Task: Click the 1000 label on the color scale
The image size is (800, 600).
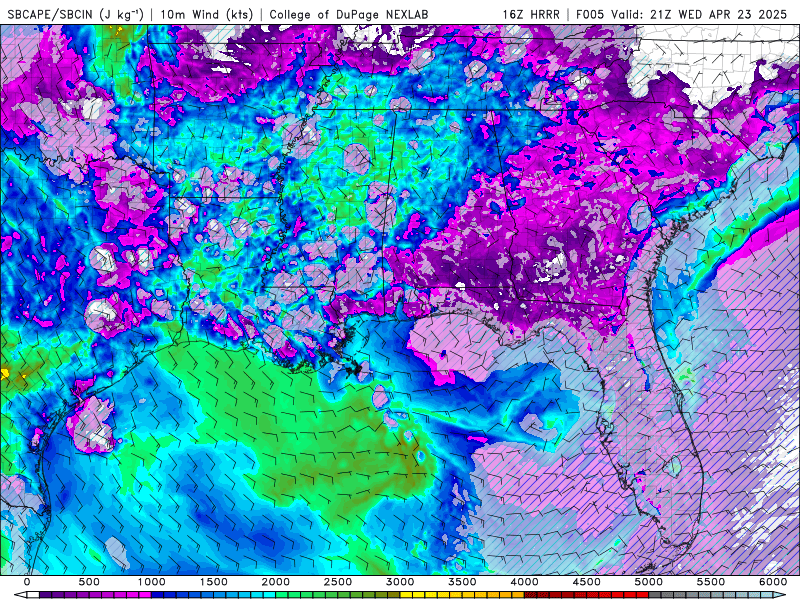Action: [x=151, y=582]
